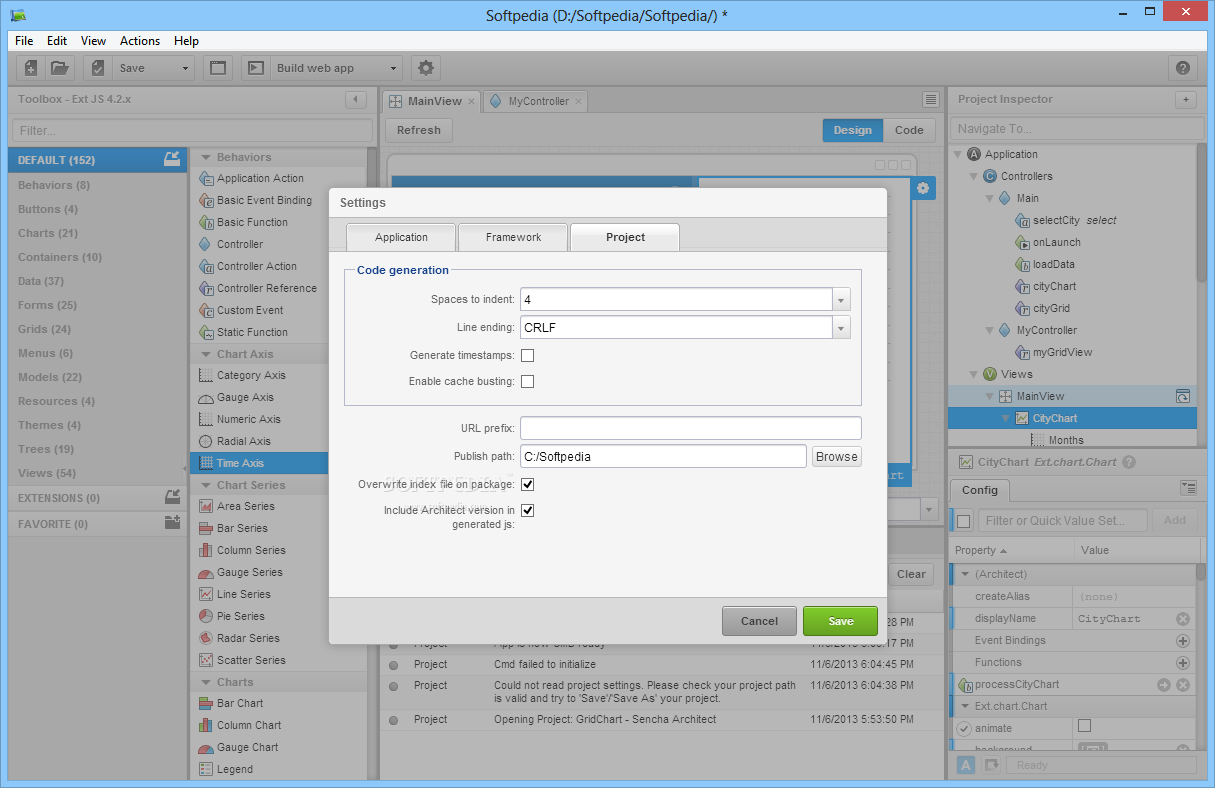The width and height of the screenshot is (1215, 788).
Task: Select Grids (24) toolbox category
Action: point(98,329)
